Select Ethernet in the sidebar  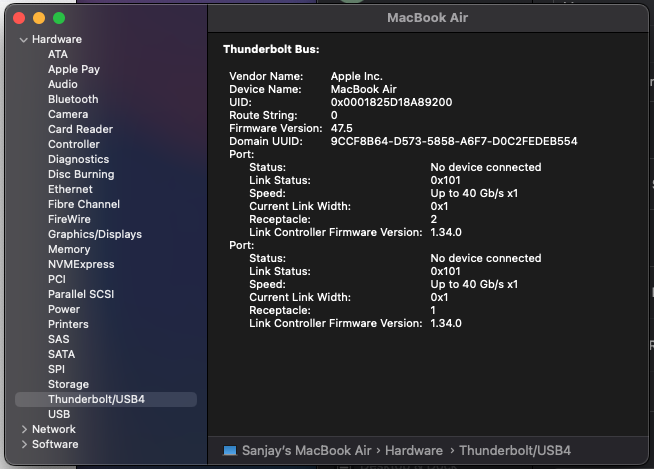(x=70, y=189)
